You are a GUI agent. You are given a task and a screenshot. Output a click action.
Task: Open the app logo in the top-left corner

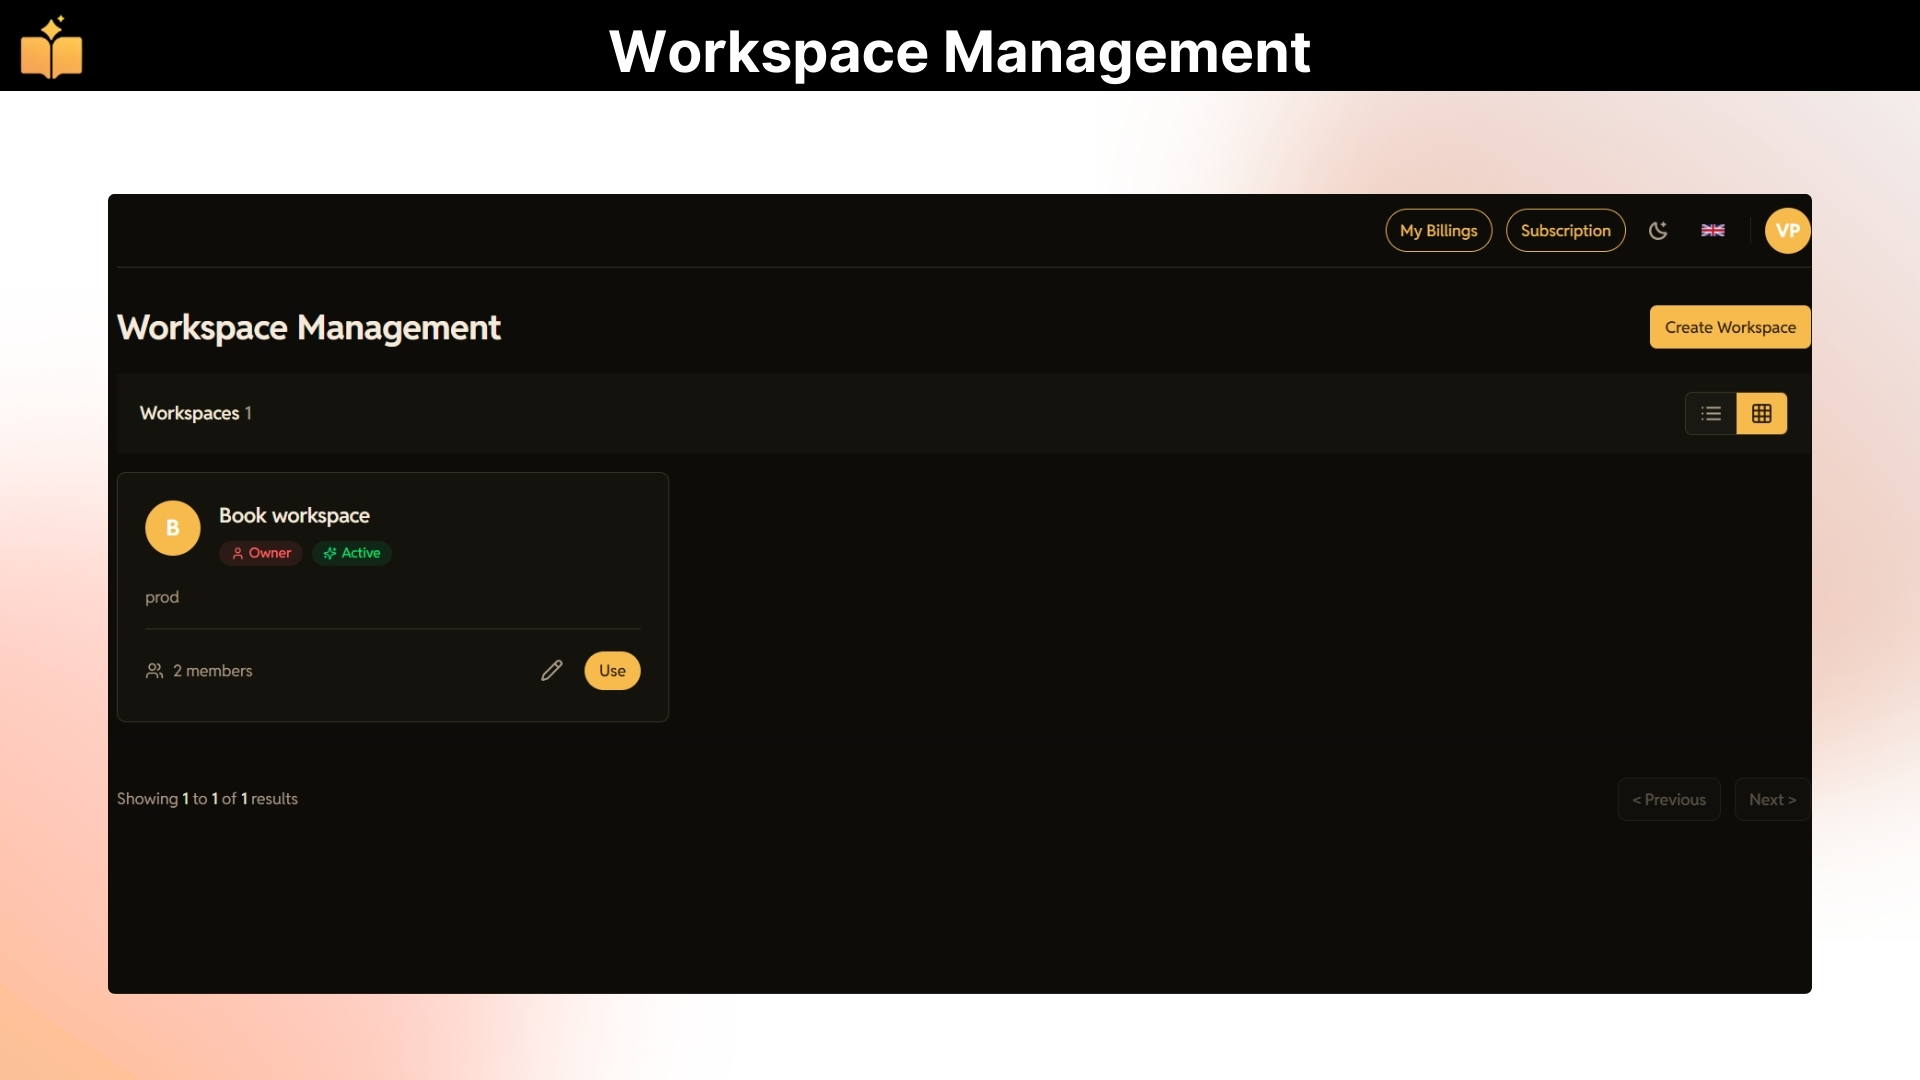(x=51, y=47)
